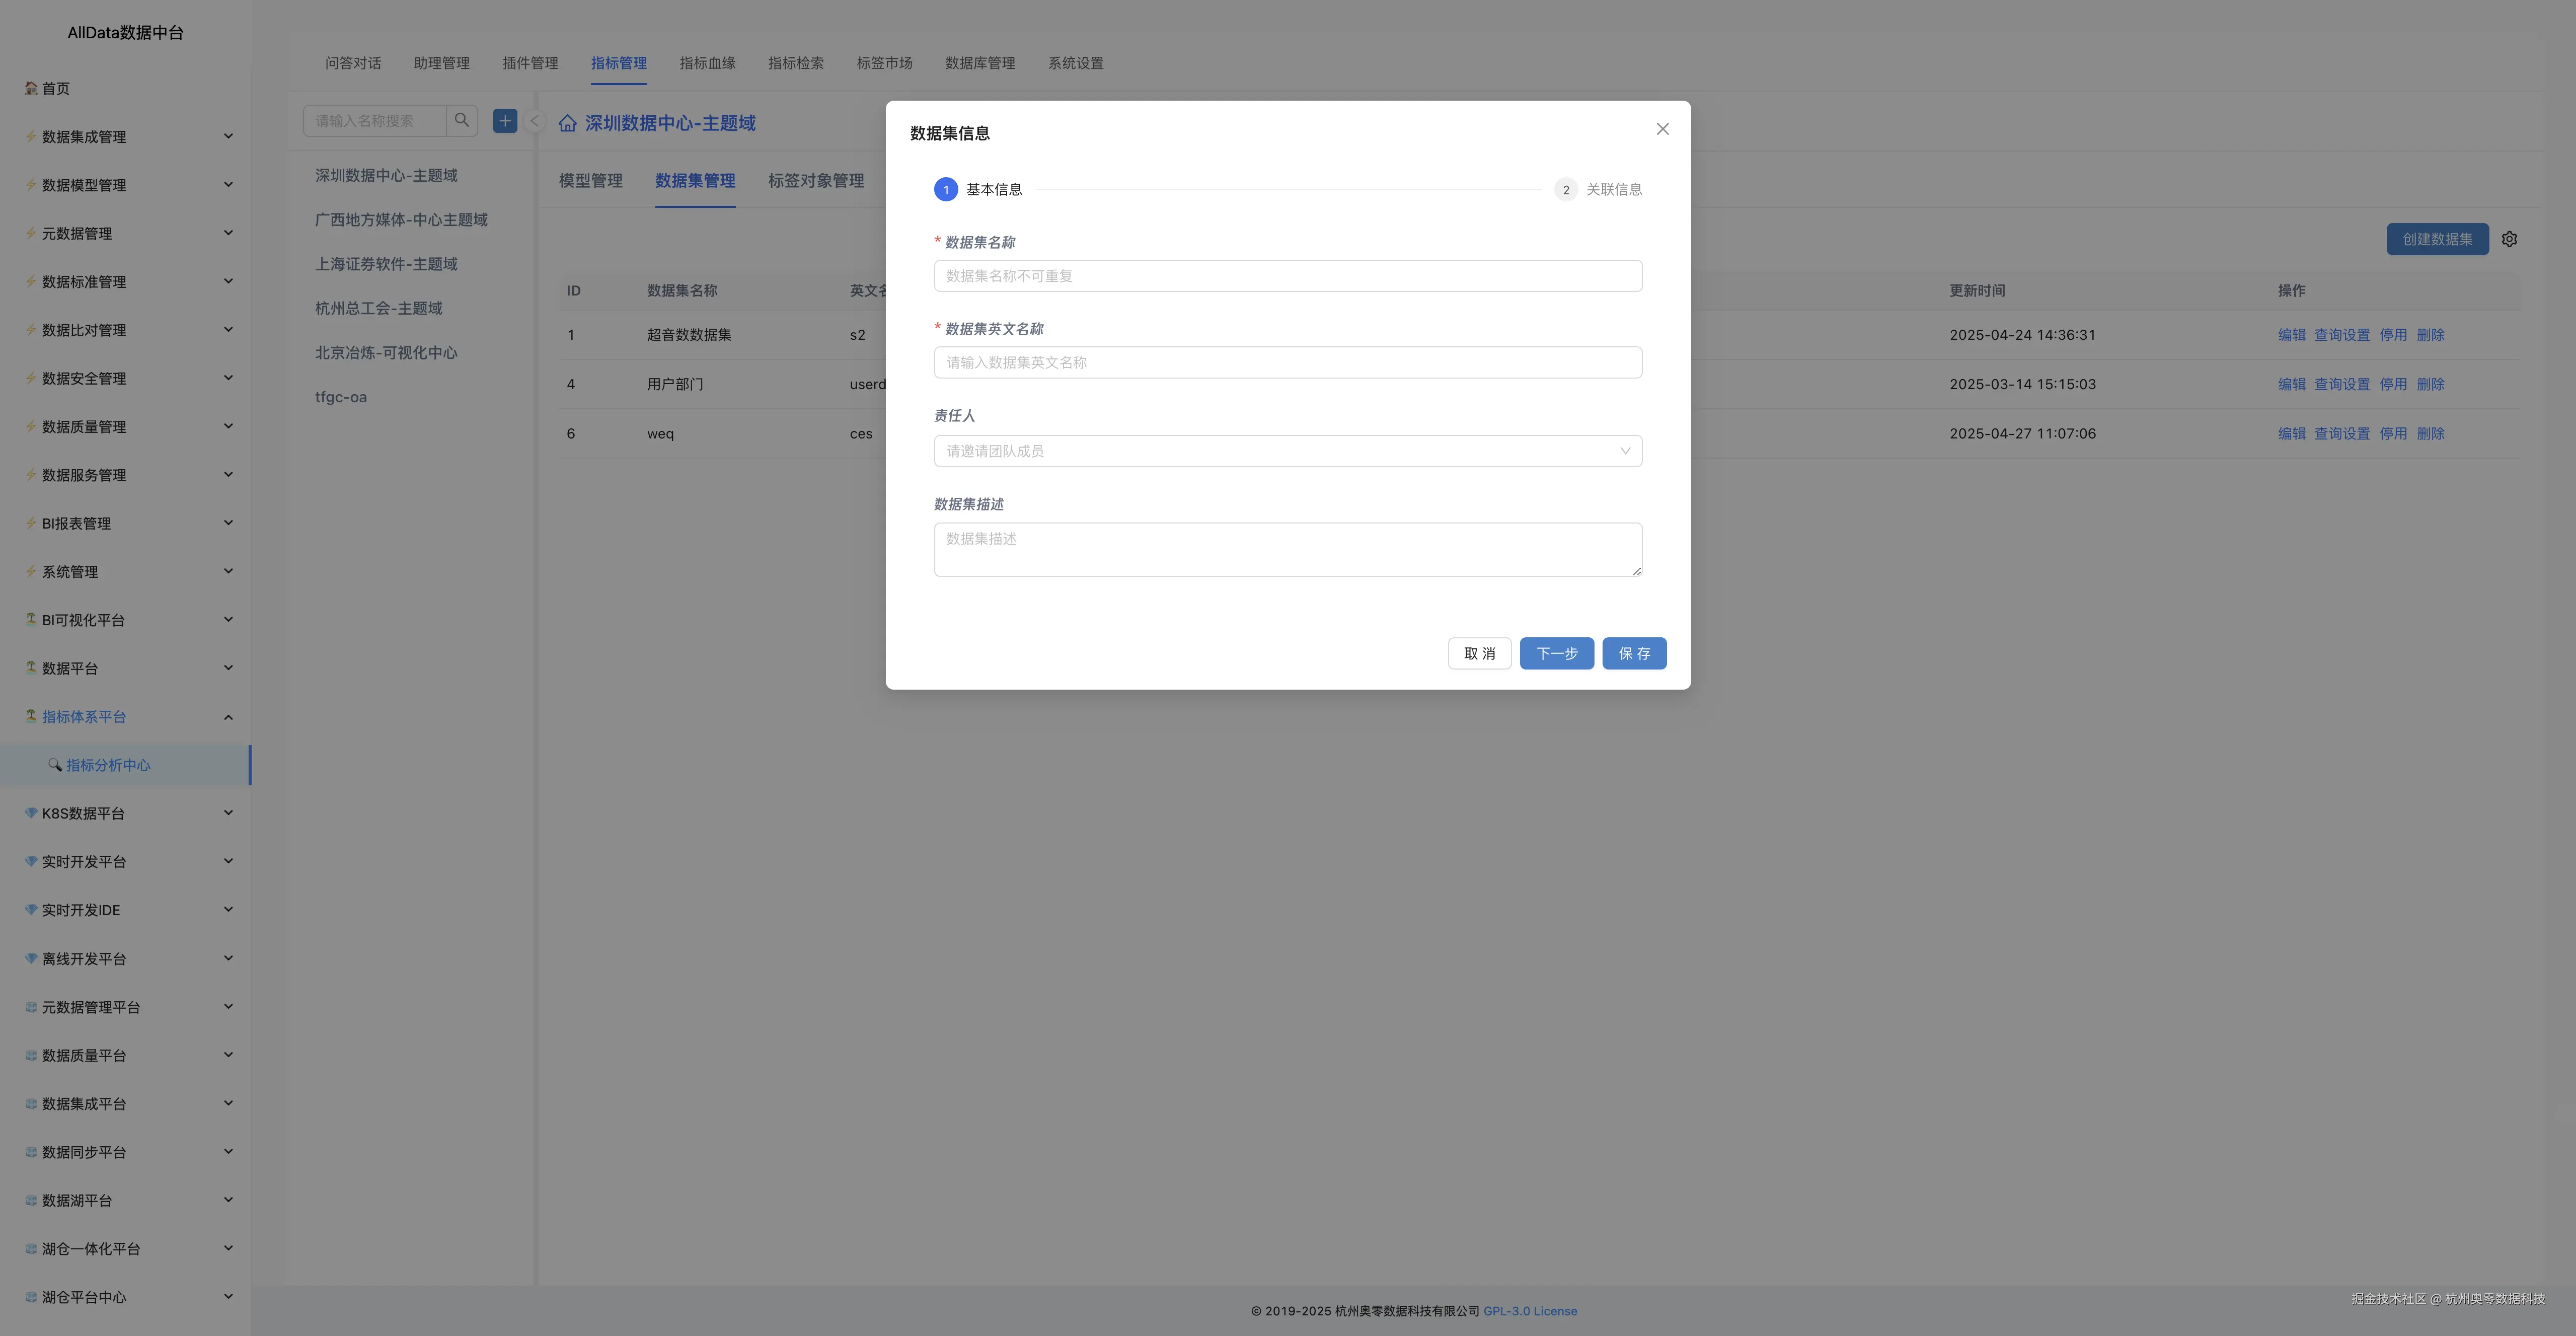Click the 取消 button
The height and width of the screenshot is (1336, 2576).
coord(1479,653)
